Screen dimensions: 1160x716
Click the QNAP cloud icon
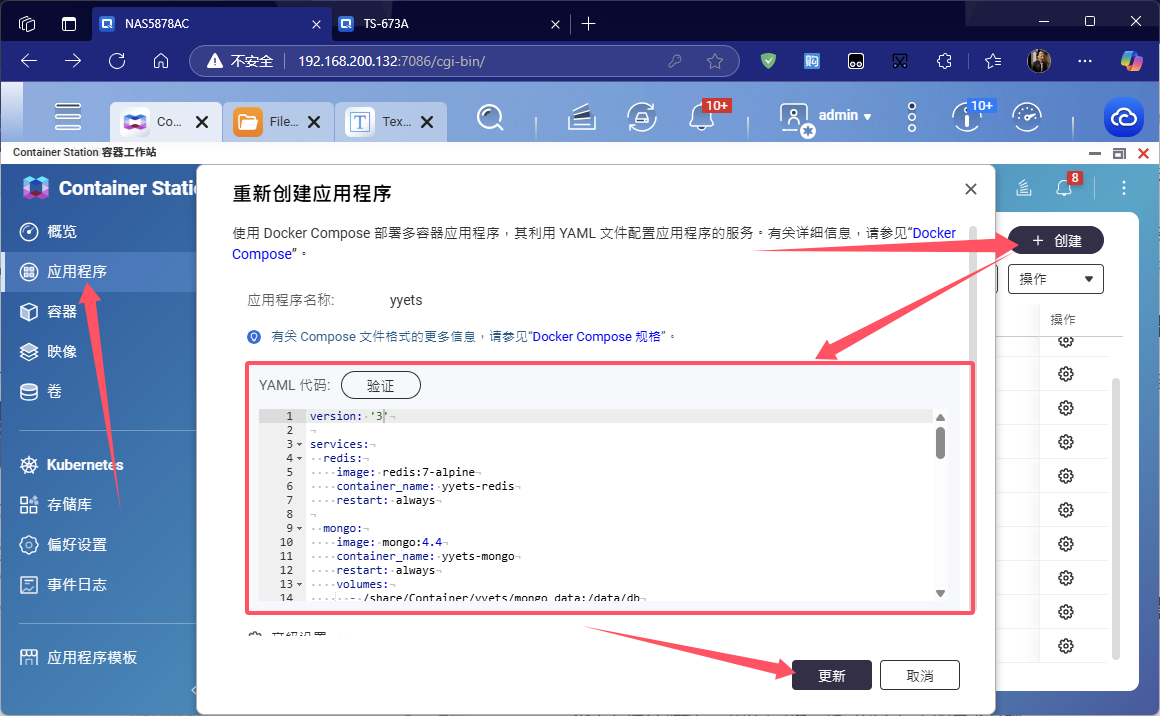point(1123,117)
